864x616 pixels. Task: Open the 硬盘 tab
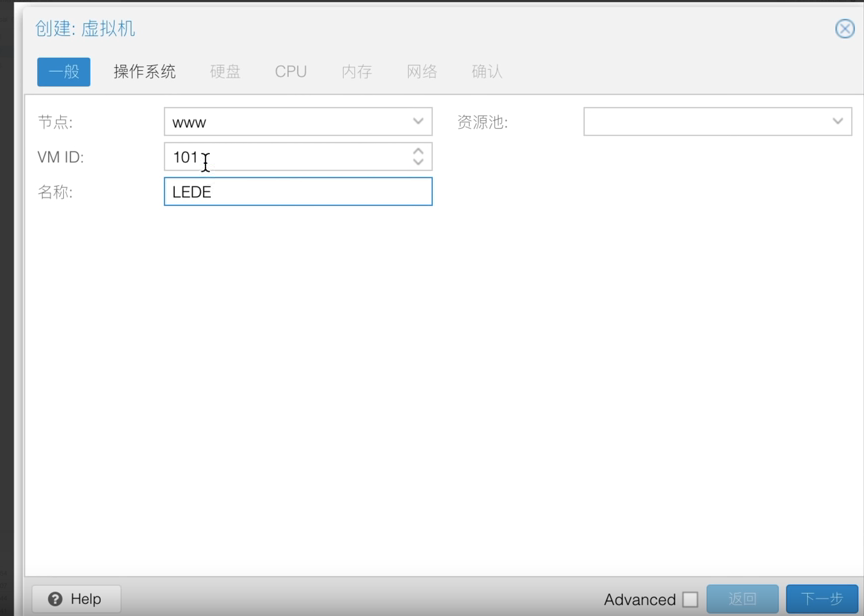click(225, 72)
